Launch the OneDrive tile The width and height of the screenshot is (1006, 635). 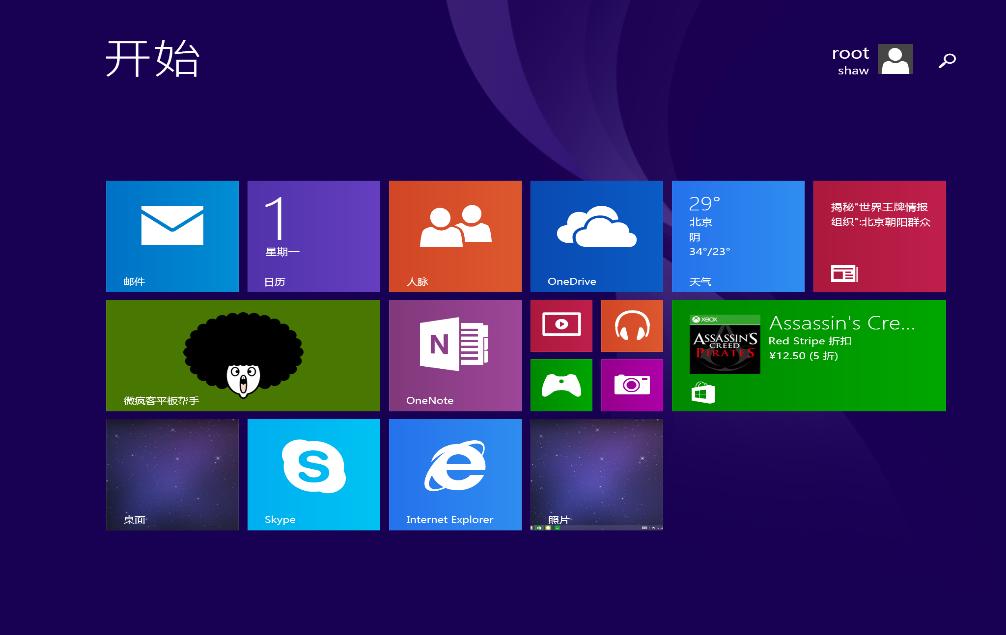pyautogui.click(x=597, y=236)
